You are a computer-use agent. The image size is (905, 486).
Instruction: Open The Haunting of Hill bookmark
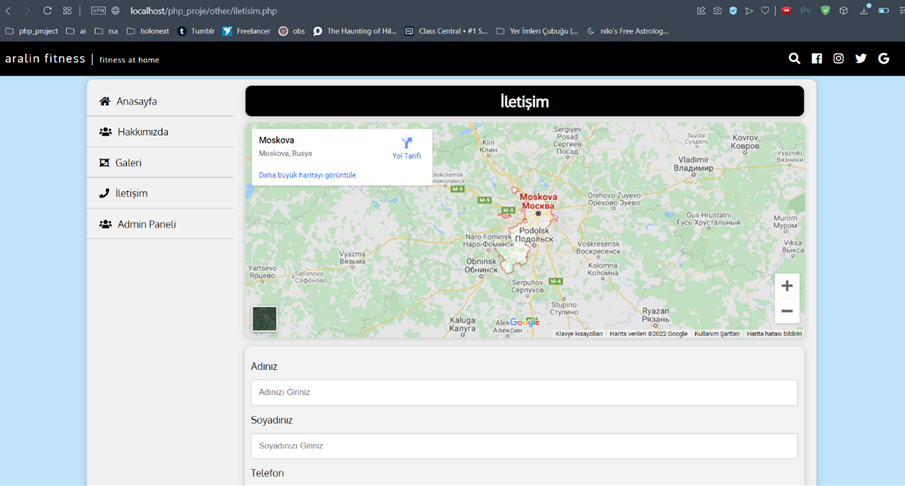click(354, 31)
